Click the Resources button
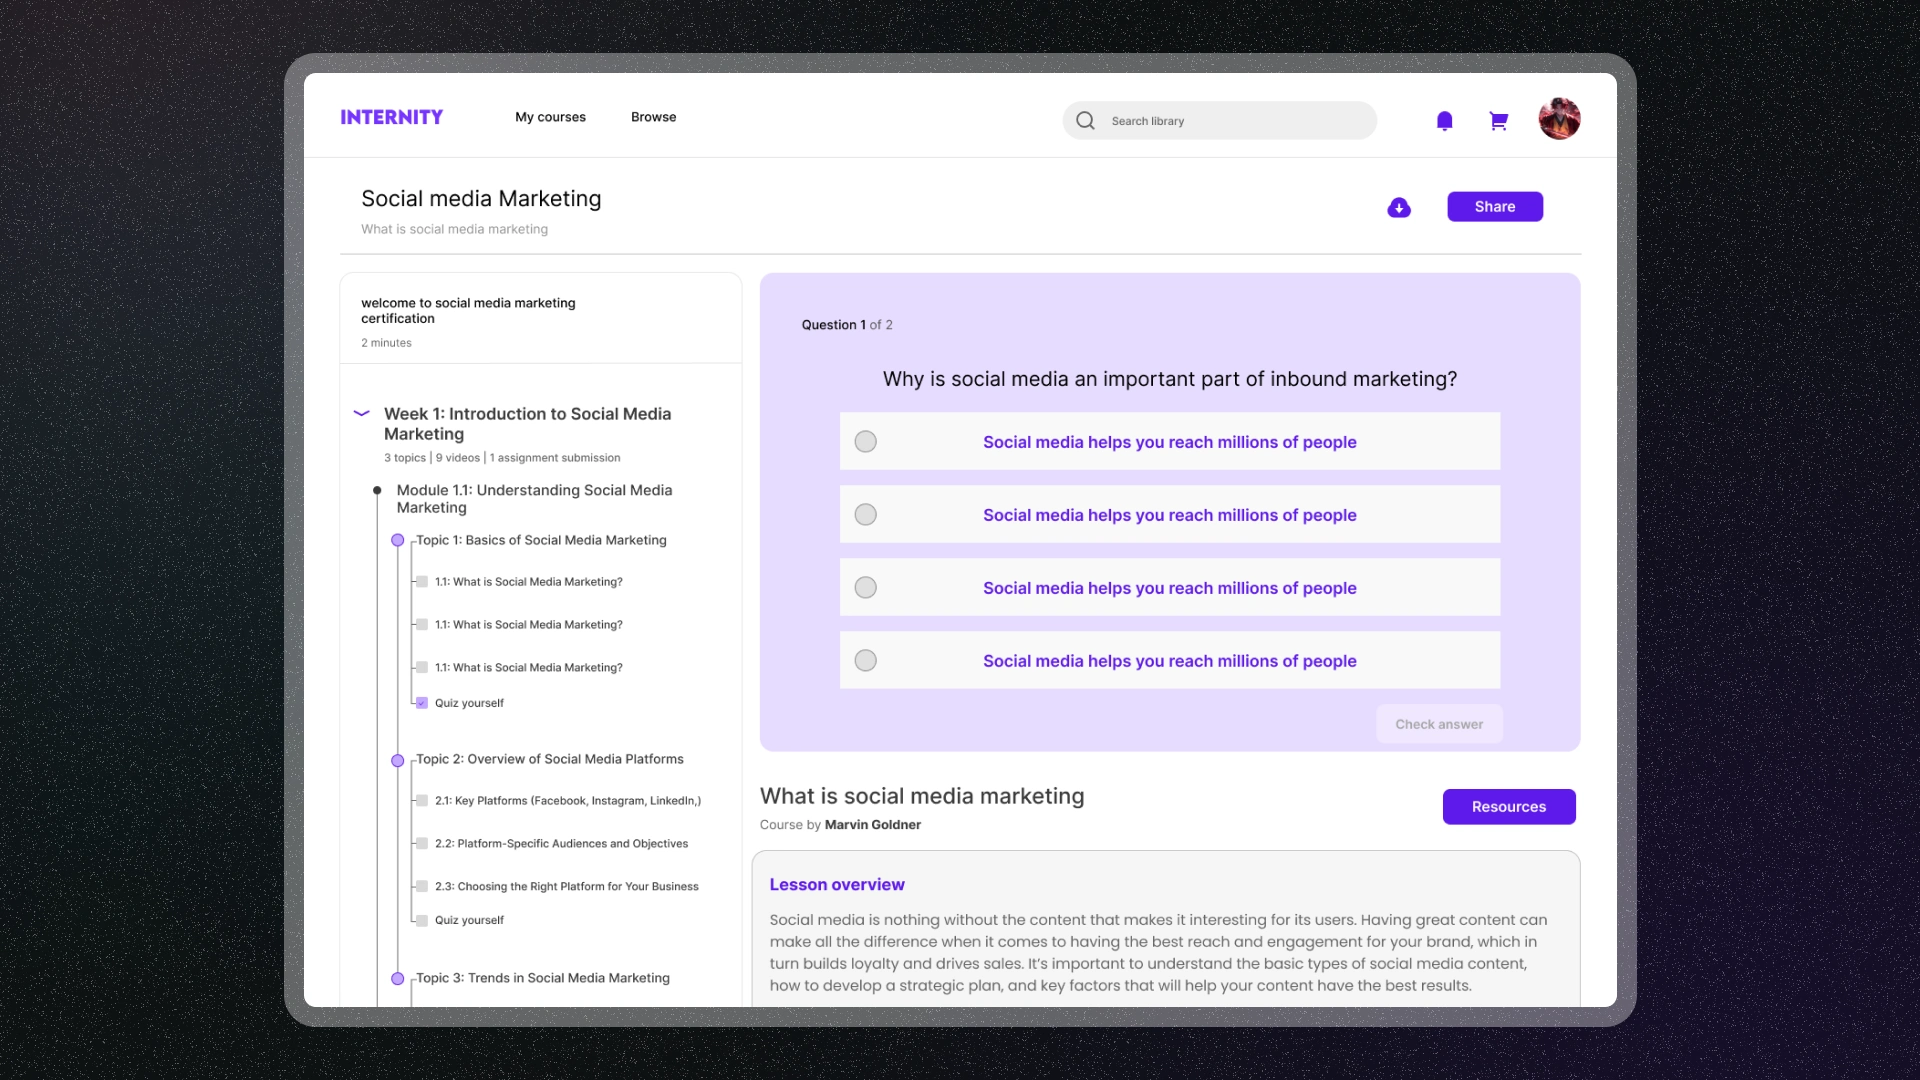Screen dimensions: 1920x1080 tap(1508, 807)
